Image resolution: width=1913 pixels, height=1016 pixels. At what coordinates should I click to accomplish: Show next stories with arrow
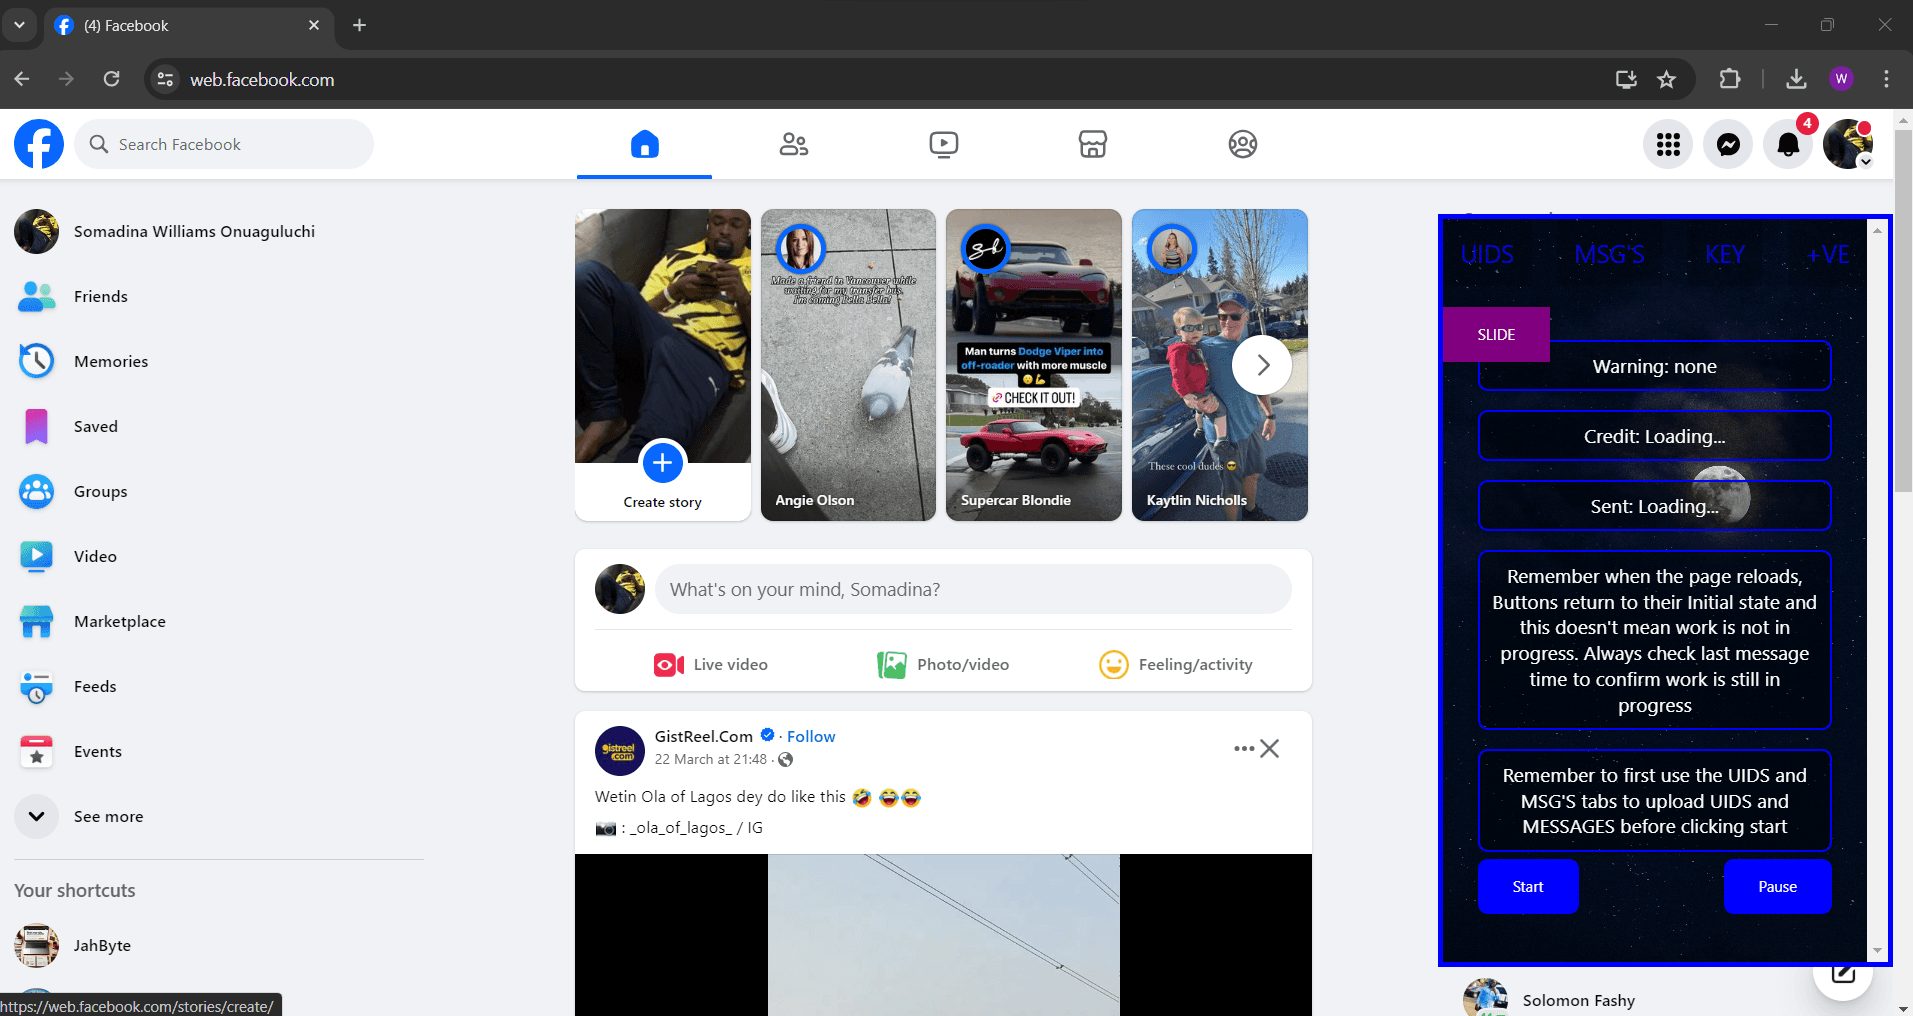pyautogui.click(x=1263, y=365)
